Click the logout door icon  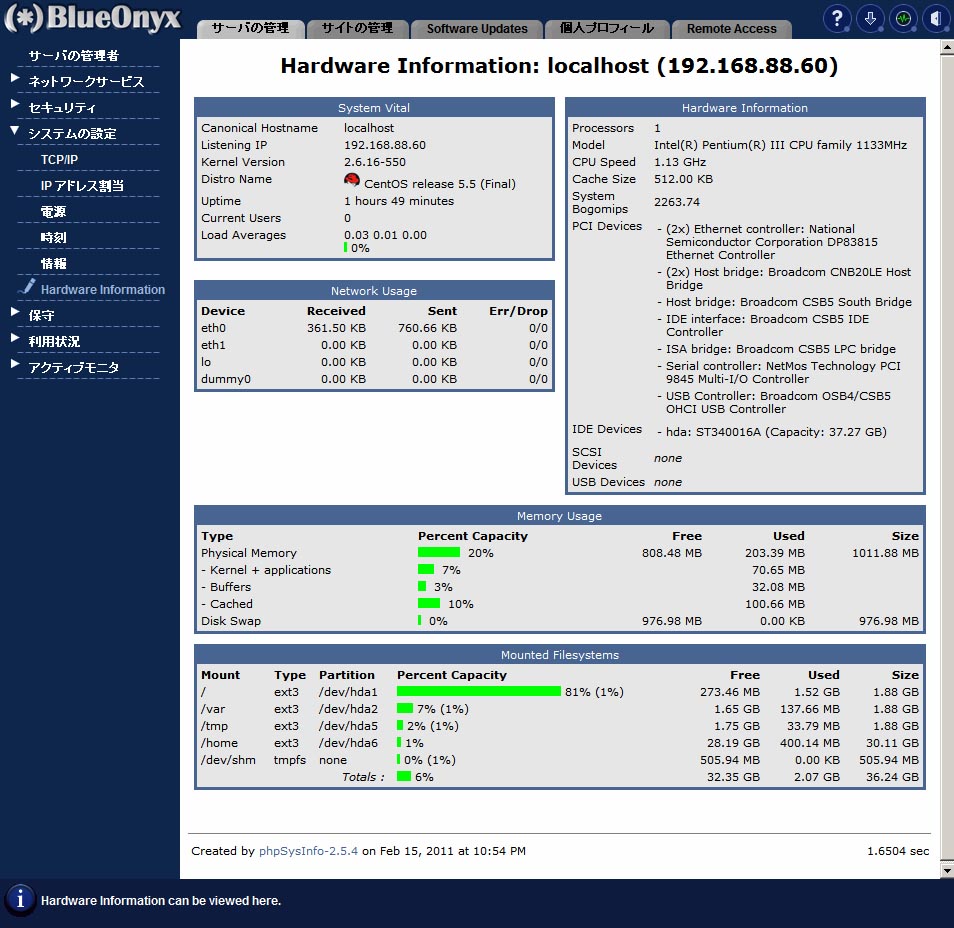pos(936,19)
